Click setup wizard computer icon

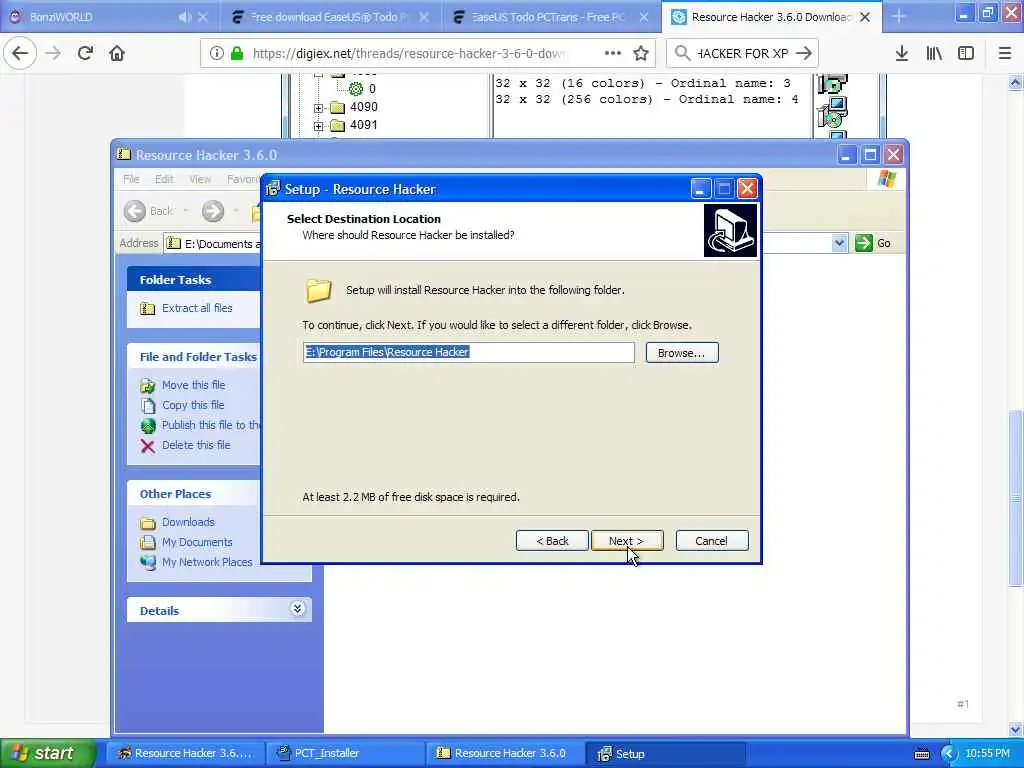[x=730, y=231]
